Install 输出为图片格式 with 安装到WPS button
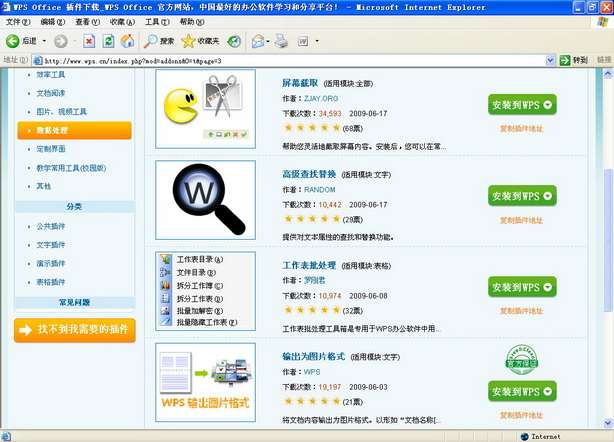The height and width of the screenshot is (442, 614). (522, 391)
